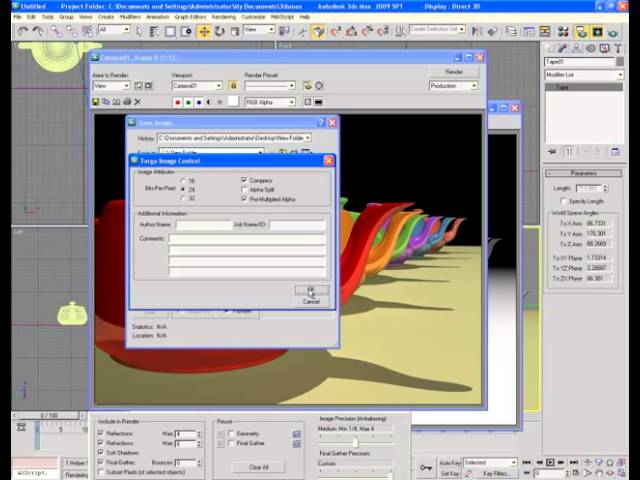Cancel the Targa Image Control dialog
640x480 pixels.
pos(311,302)
